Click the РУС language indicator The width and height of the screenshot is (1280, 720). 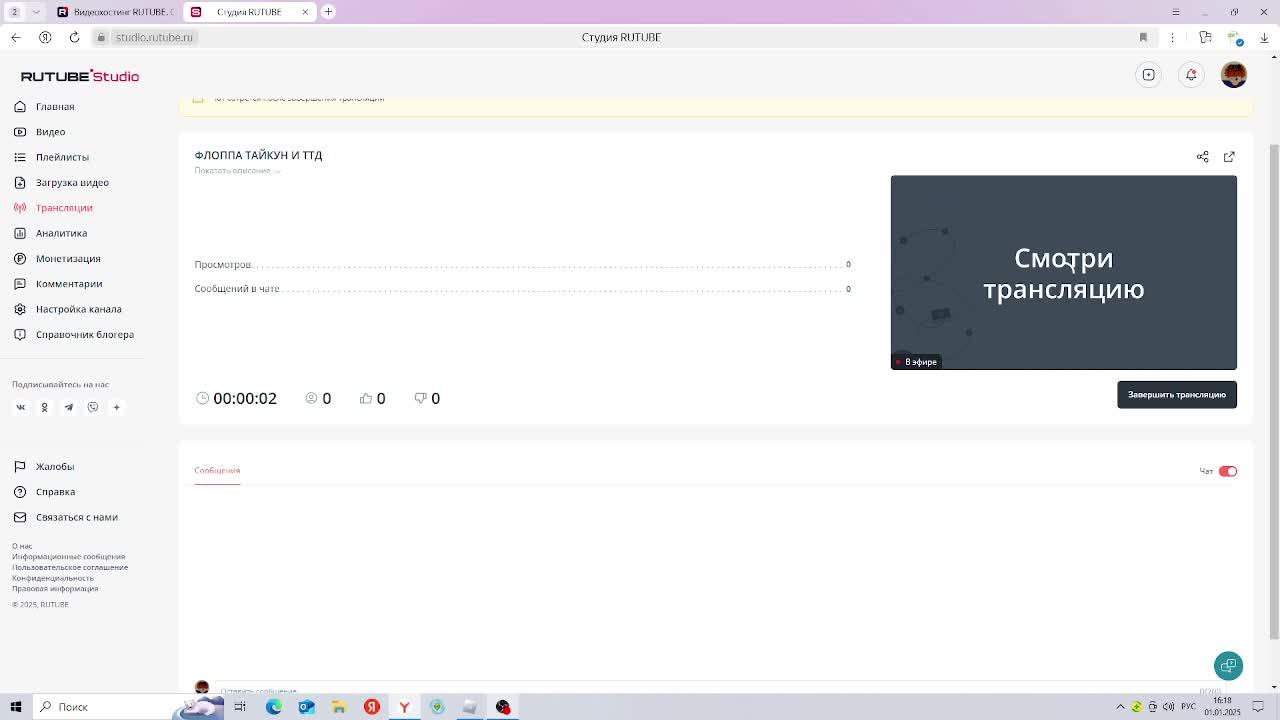pyautogui.click(x=1188, y=707)
